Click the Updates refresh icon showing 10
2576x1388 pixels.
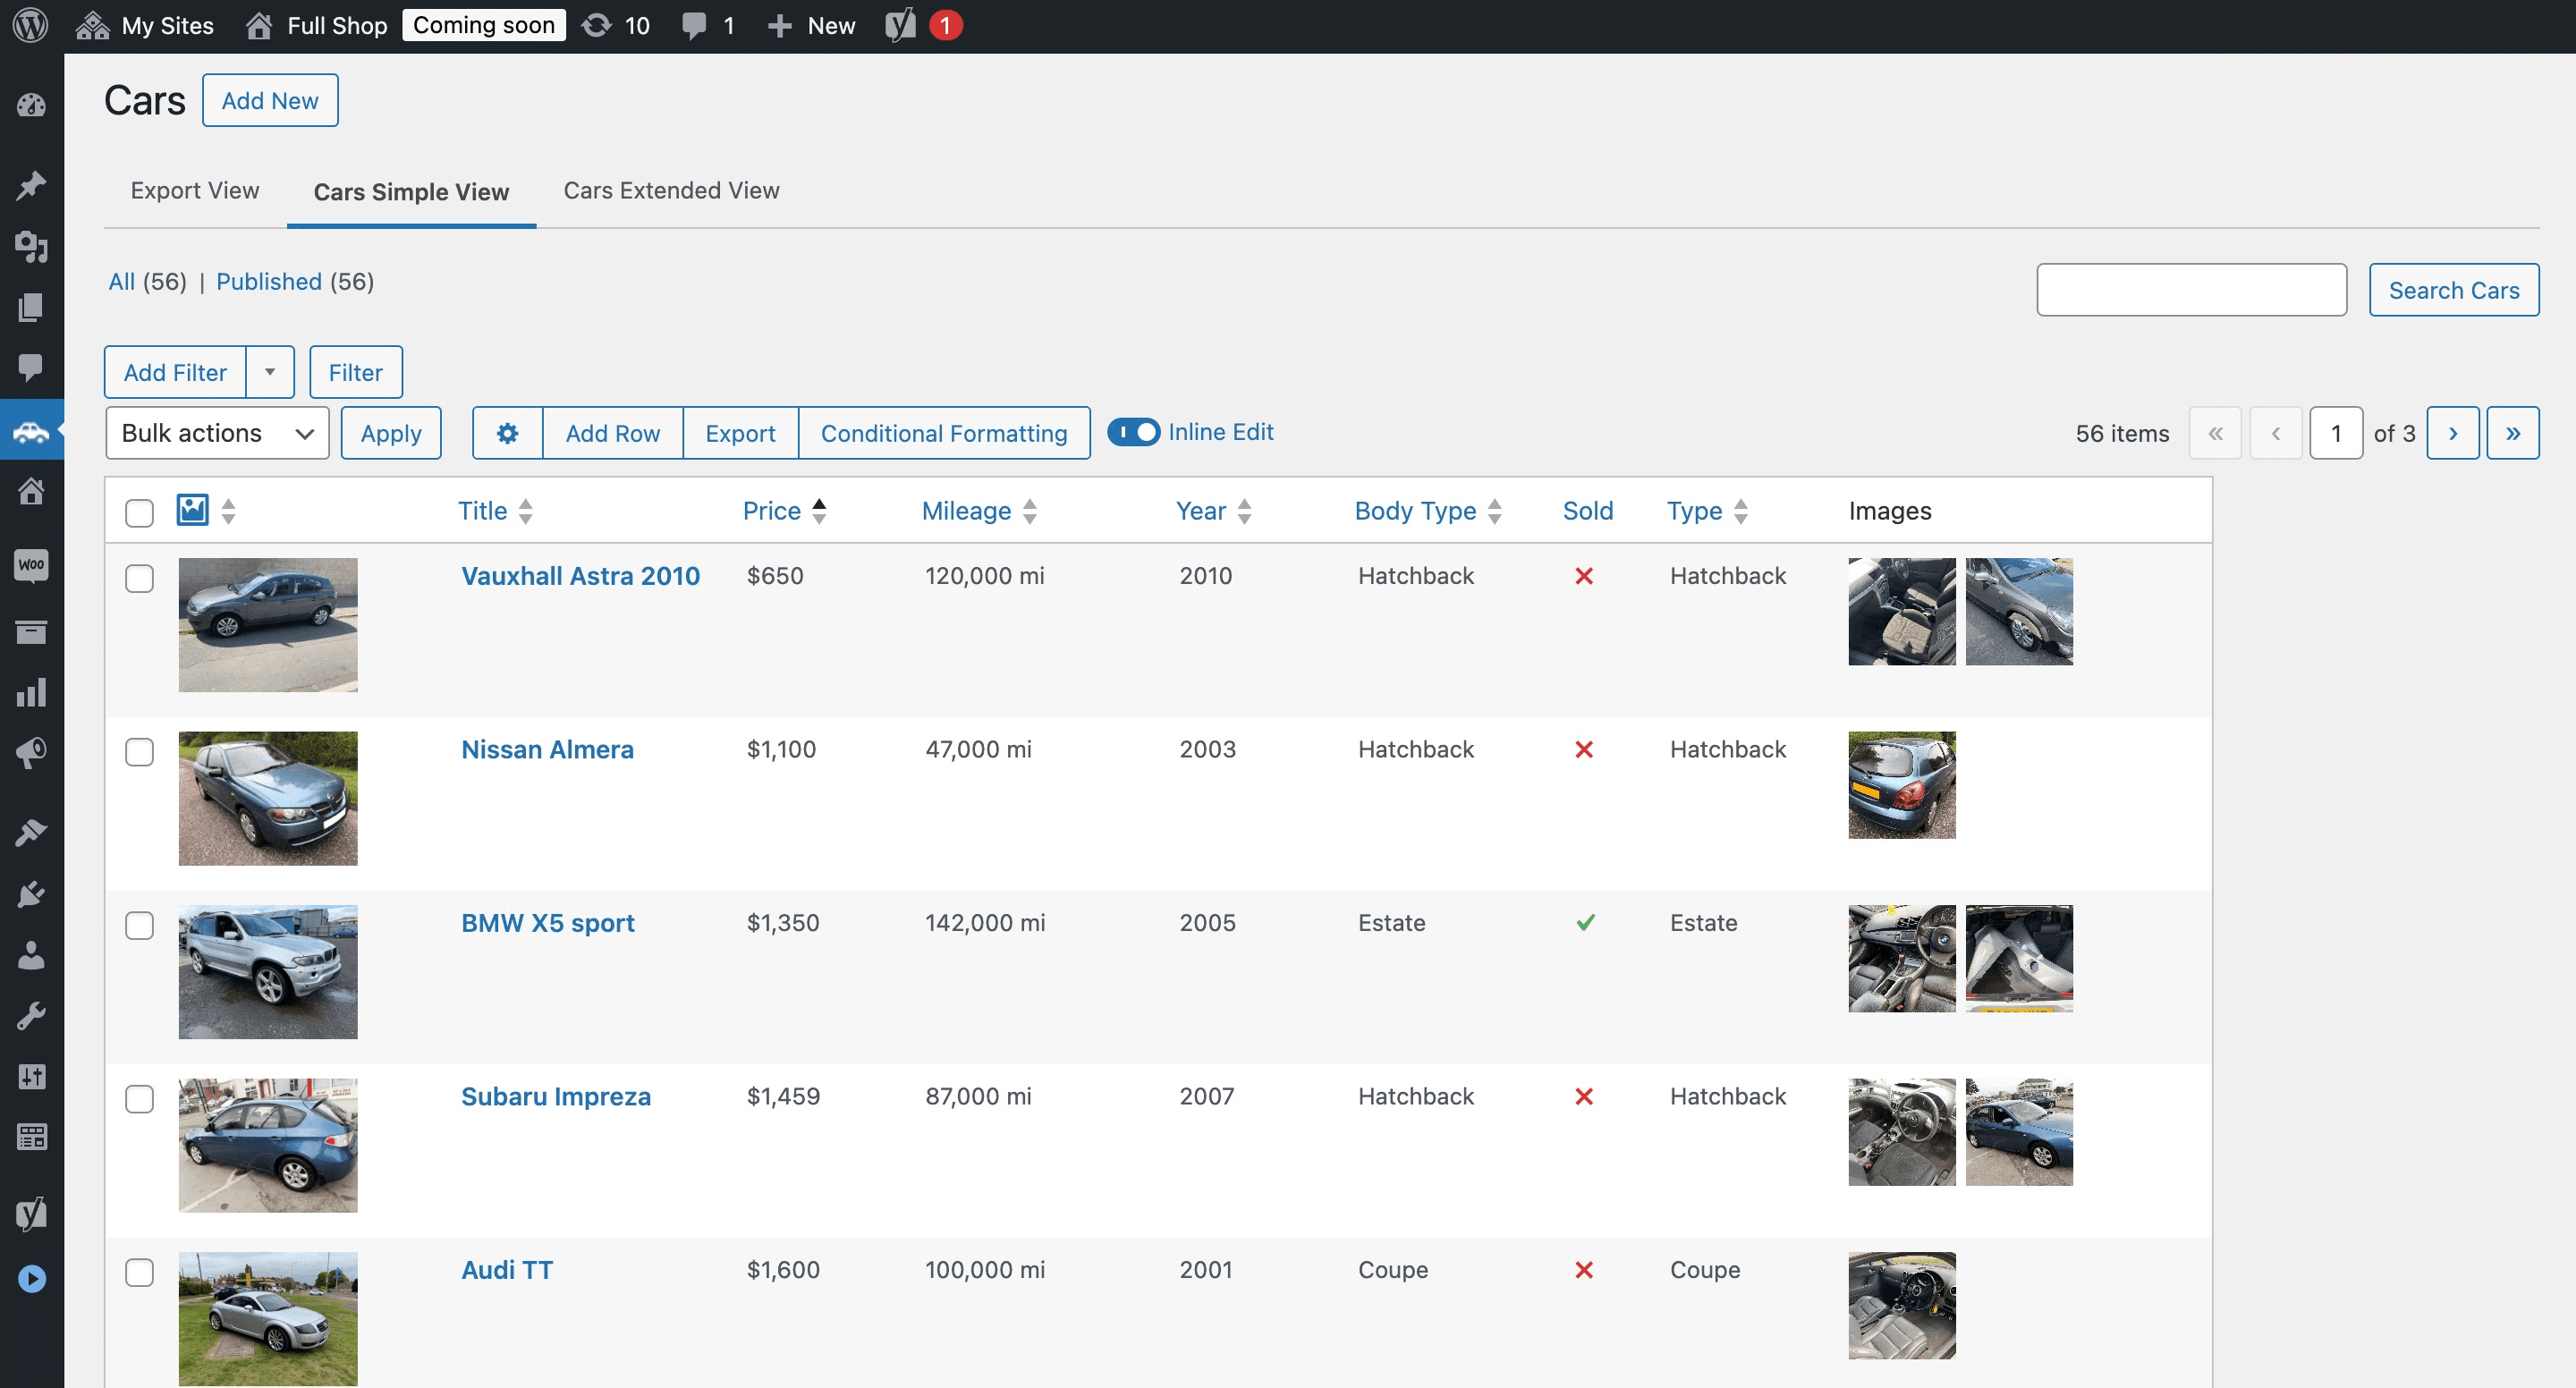click(597, 26)
